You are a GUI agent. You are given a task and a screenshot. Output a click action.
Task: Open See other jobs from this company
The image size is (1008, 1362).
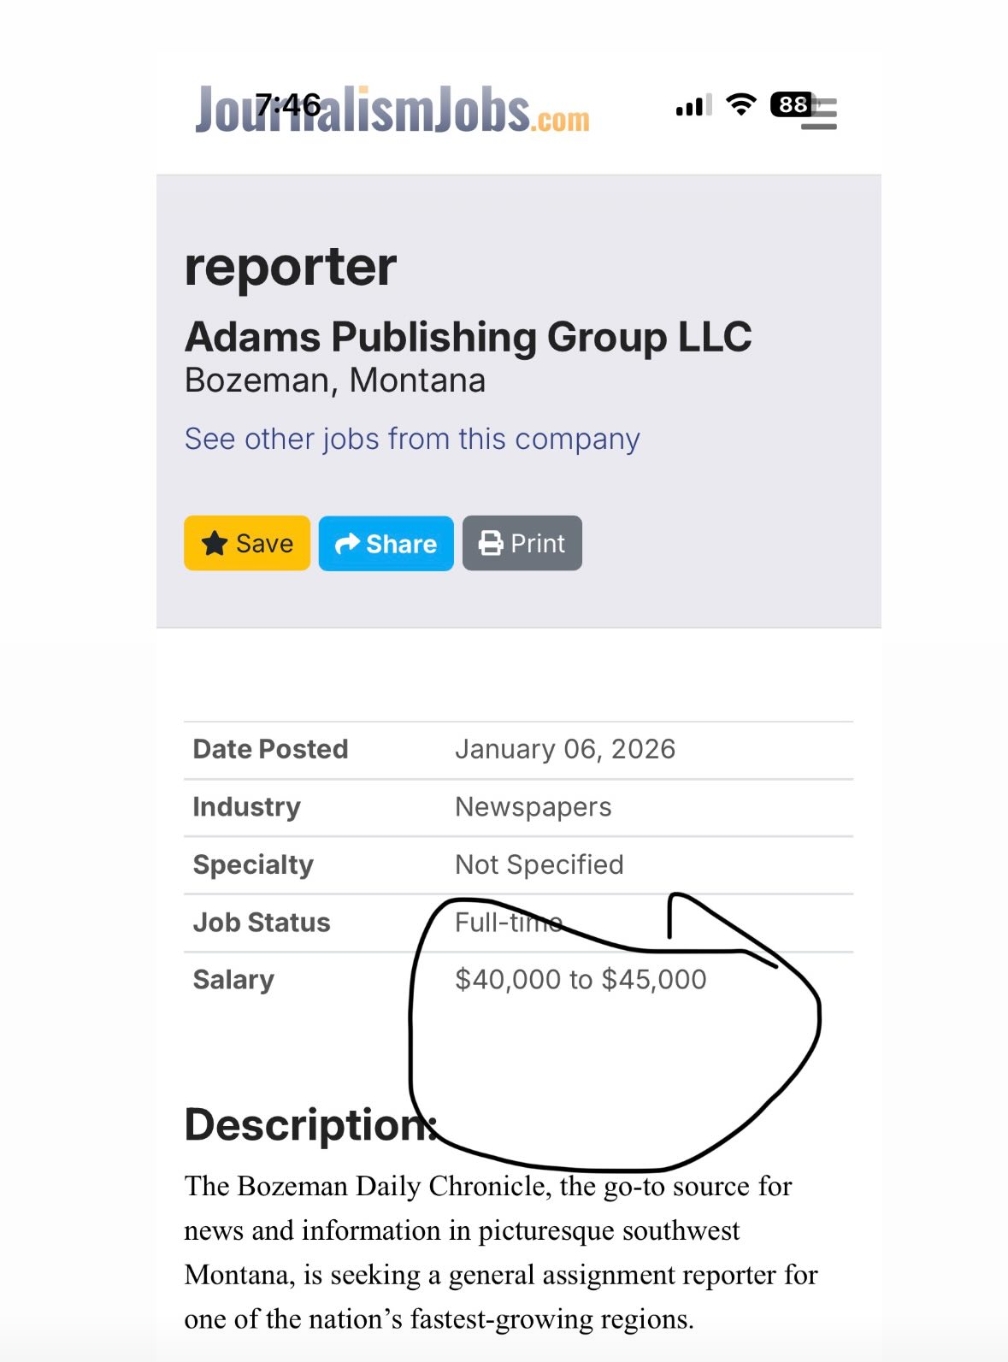412,439
